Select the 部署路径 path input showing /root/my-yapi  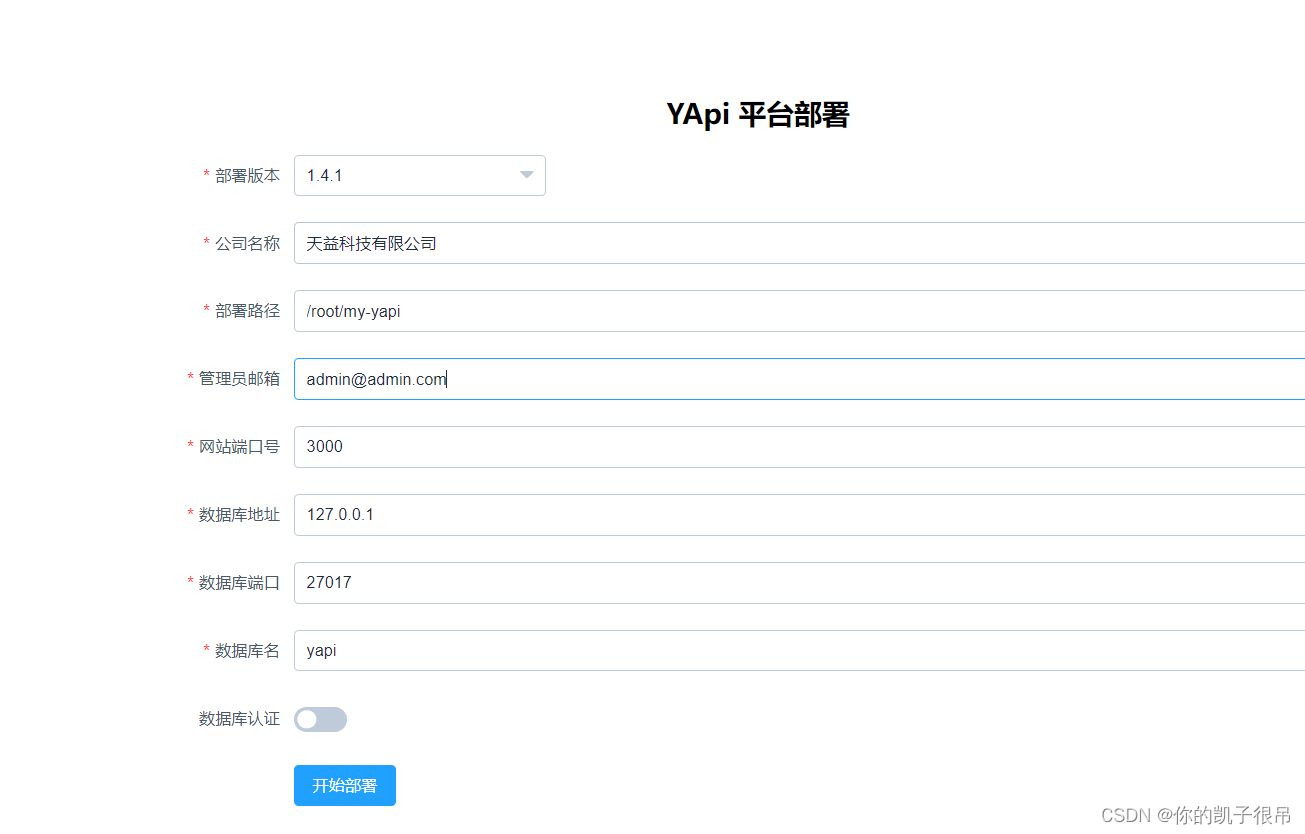click(x=600, y=311)
